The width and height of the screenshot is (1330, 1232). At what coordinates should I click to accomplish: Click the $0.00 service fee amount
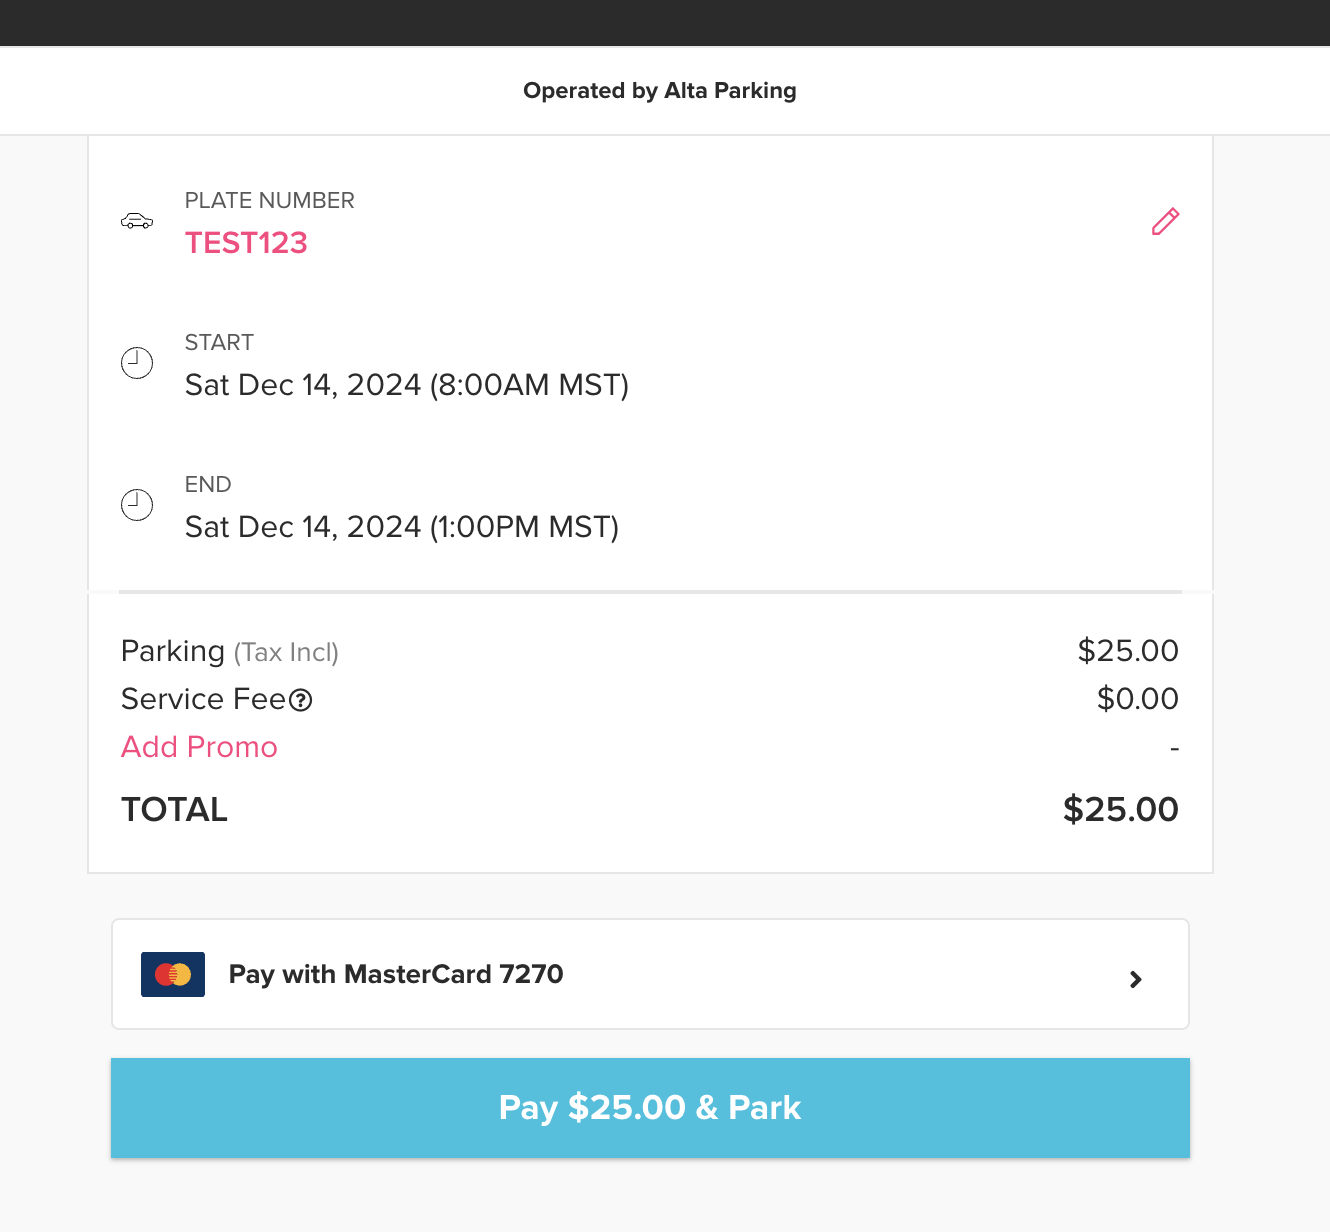1137,699
